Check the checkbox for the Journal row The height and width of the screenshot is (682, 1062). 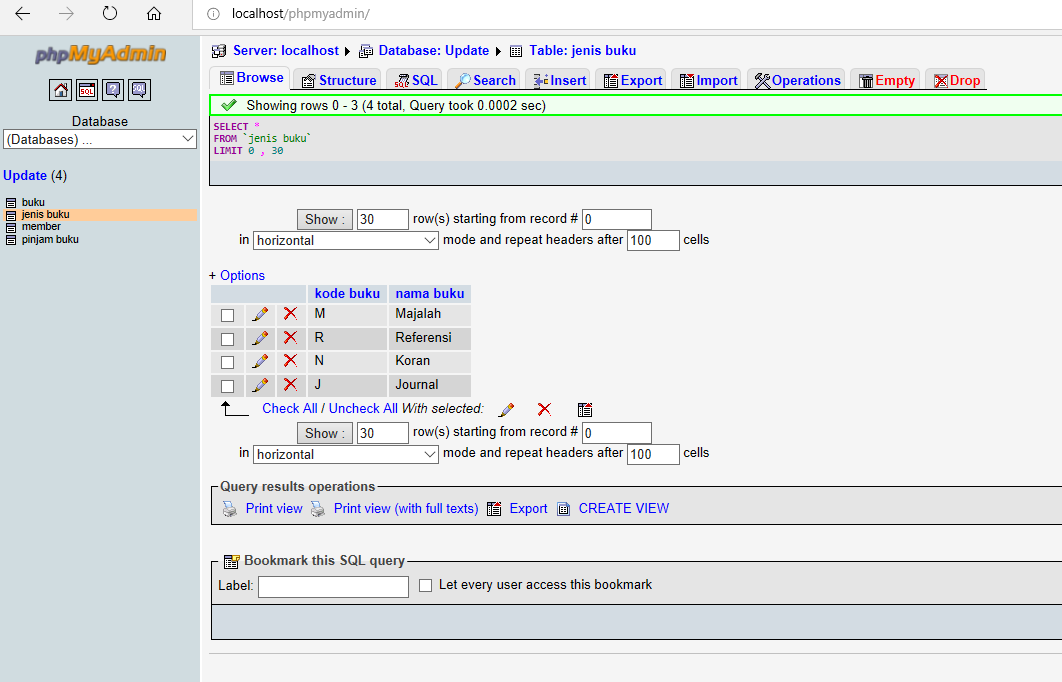227,385
